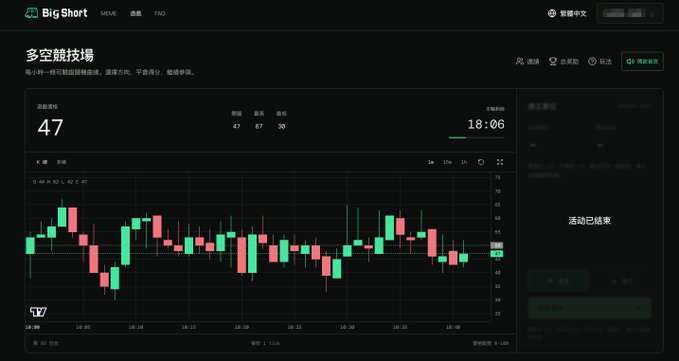Select the highlighted nav item between MEME and FAQ
This screenshot has width=679, height=361.
pos(136,13)
